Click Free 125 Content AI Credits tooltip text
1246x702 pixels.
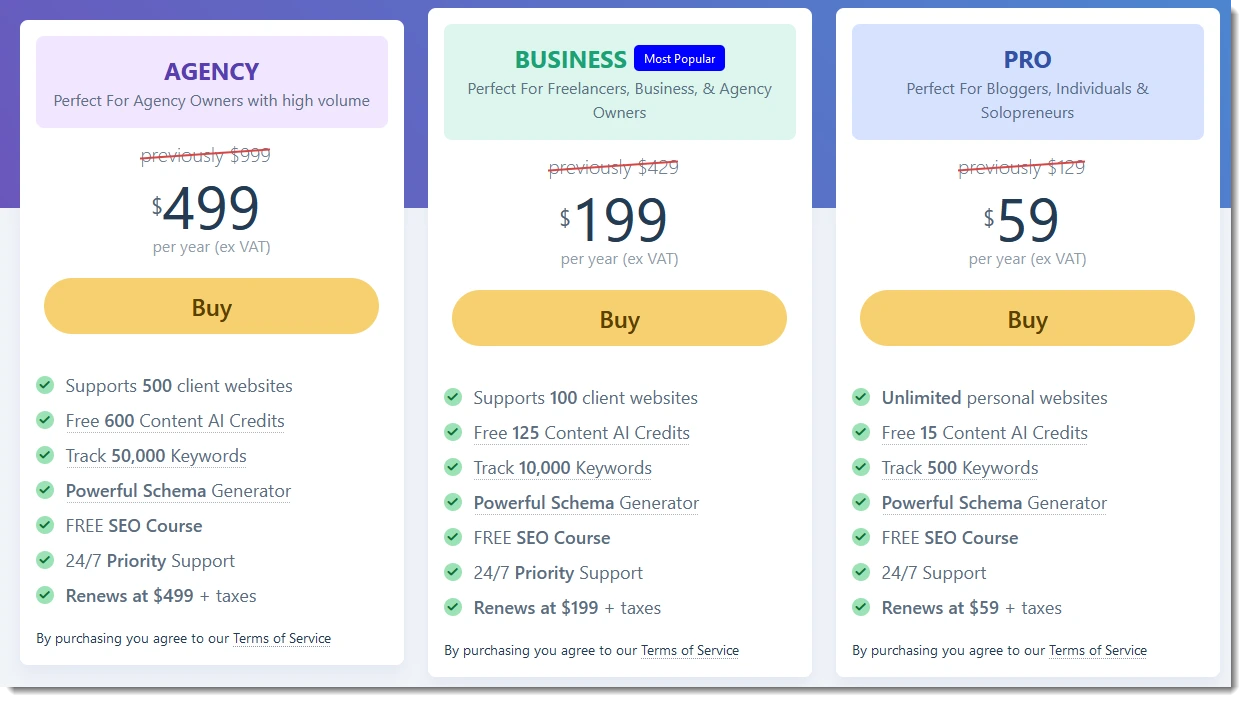582,433
